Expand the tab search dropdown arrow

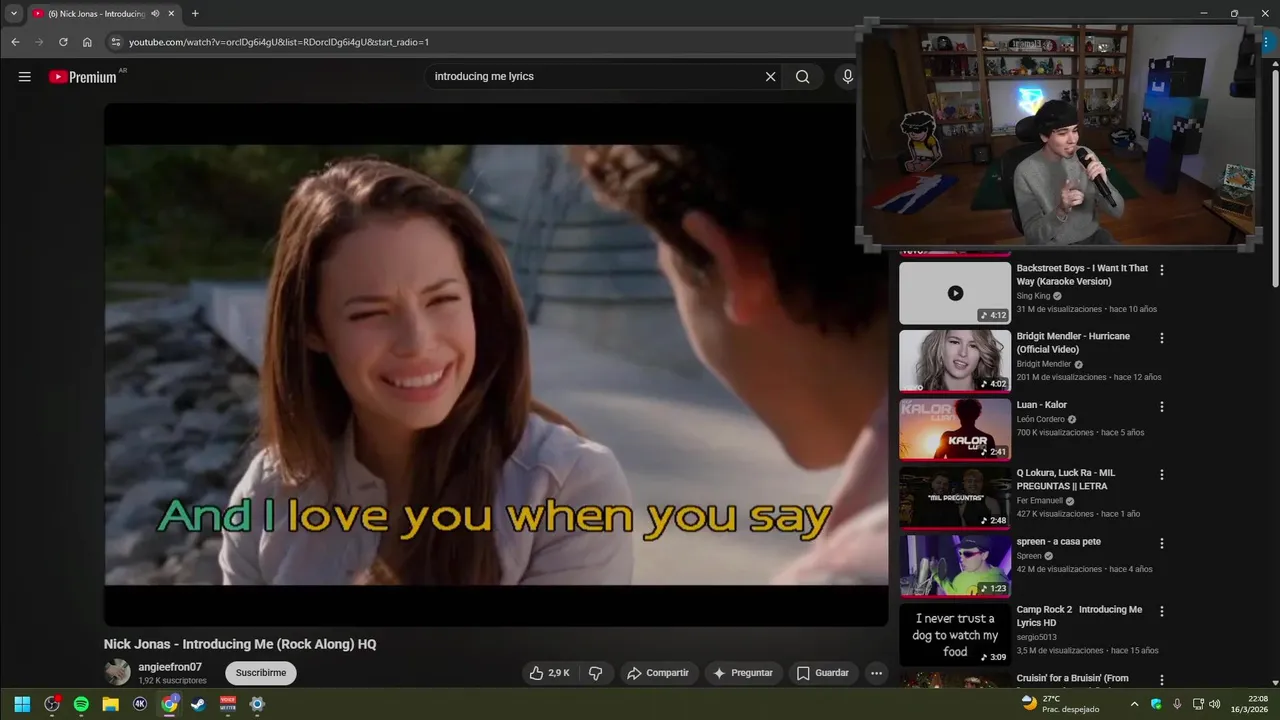point(14,14)
